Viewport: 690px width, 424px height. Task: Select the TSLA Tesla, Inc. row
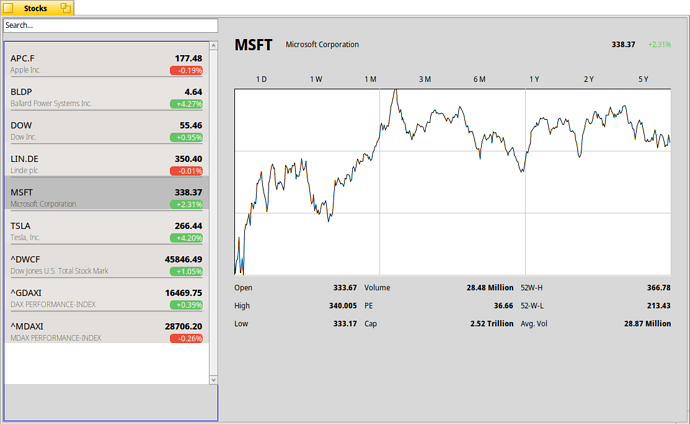(x=107, y=227)
